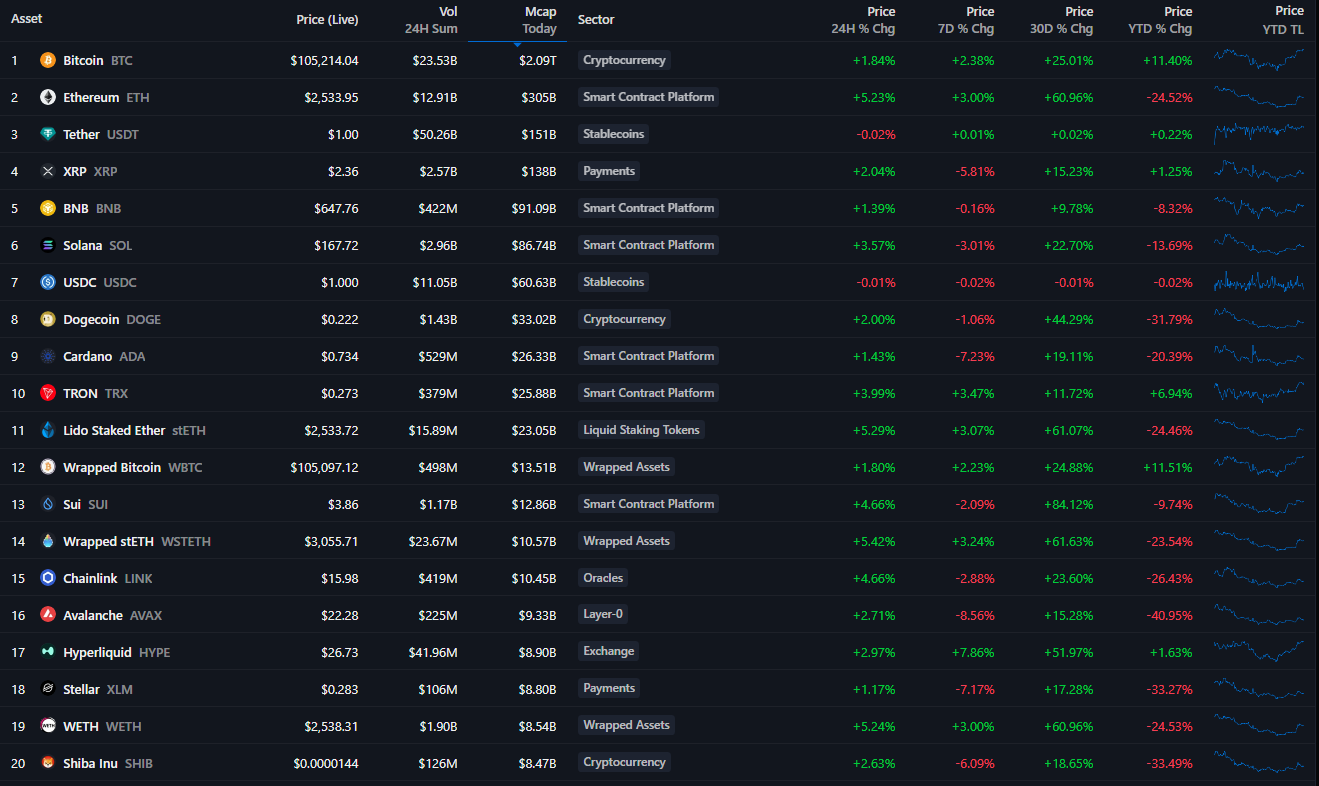Click Tether's Stablecoins sector tag
The height and width of the screenshot is (786, 1319).
tap(614, 134)
